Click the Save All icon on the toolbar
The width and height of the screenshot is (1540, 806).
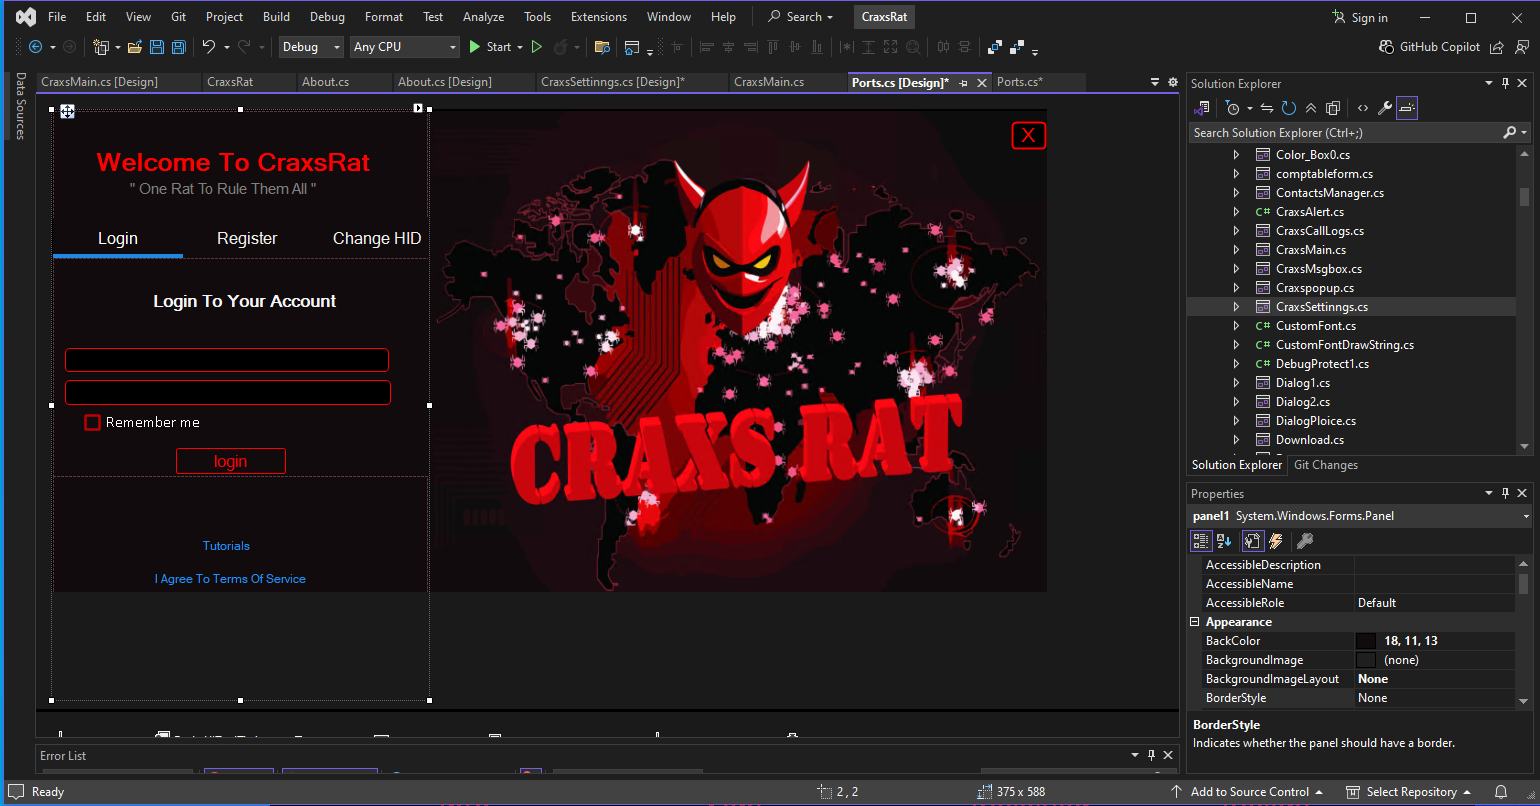(178, 46)
